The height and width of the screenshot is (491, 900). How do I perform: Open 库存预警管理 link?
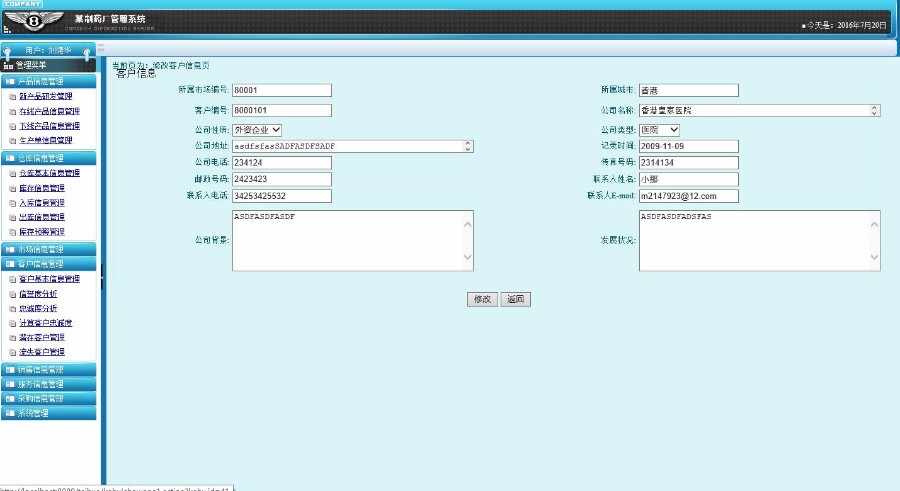42,233
